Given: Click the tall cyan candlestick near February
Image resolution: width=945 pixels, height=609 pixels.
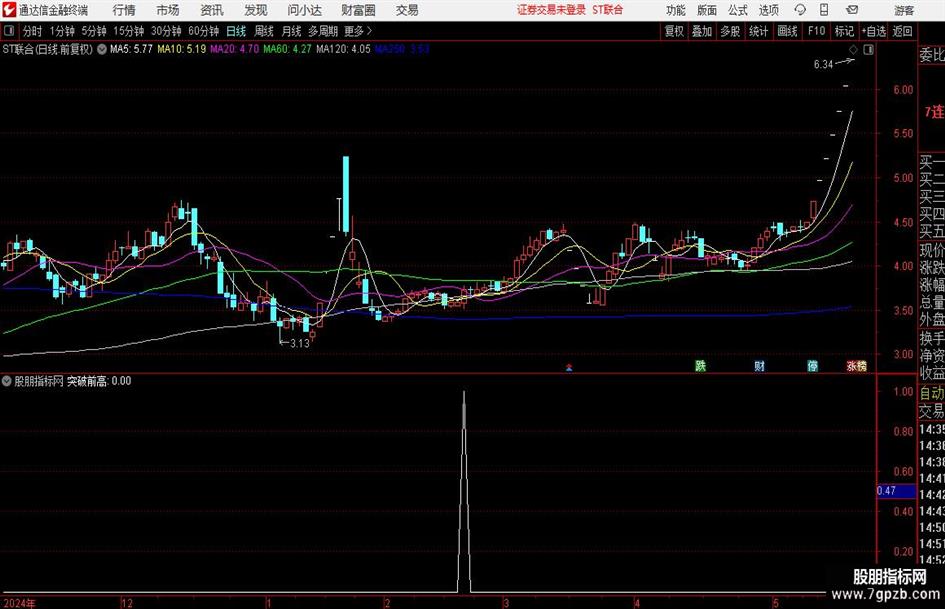Looking at the screenshot, I should click(x=346, y=195).
